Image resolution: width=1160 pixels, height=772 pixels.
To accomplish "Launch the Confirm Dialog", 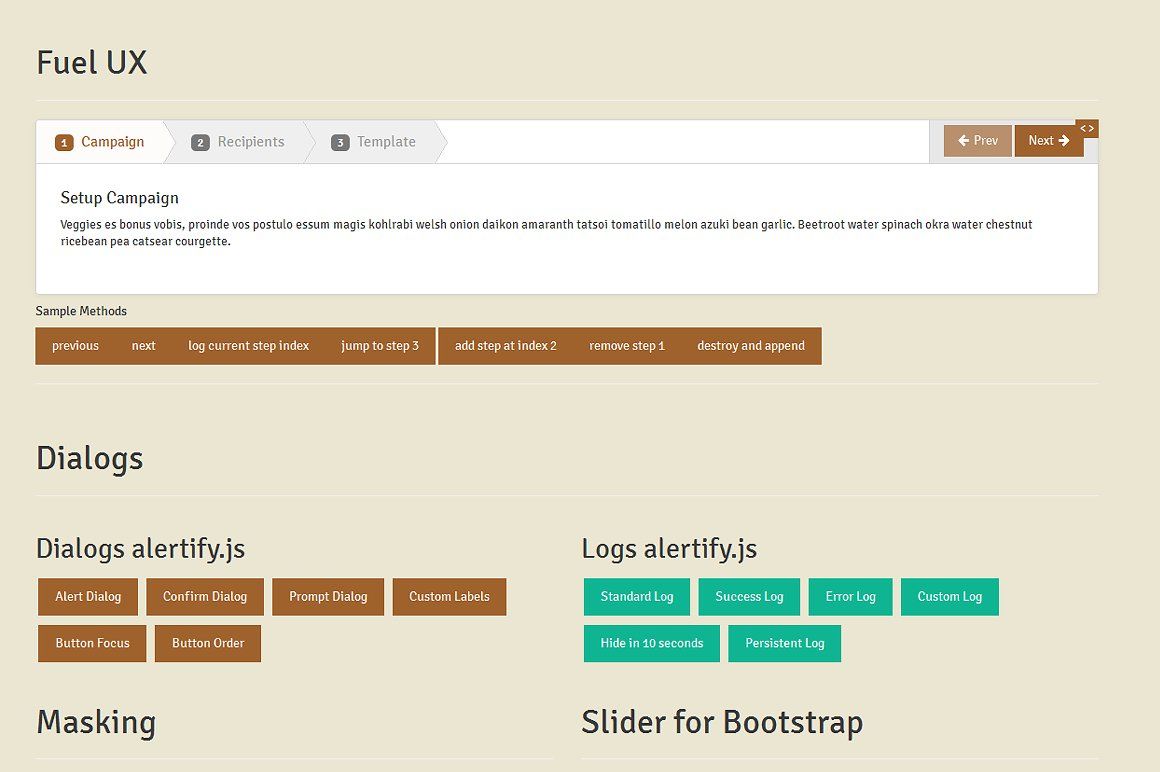I will coord(205,597).
